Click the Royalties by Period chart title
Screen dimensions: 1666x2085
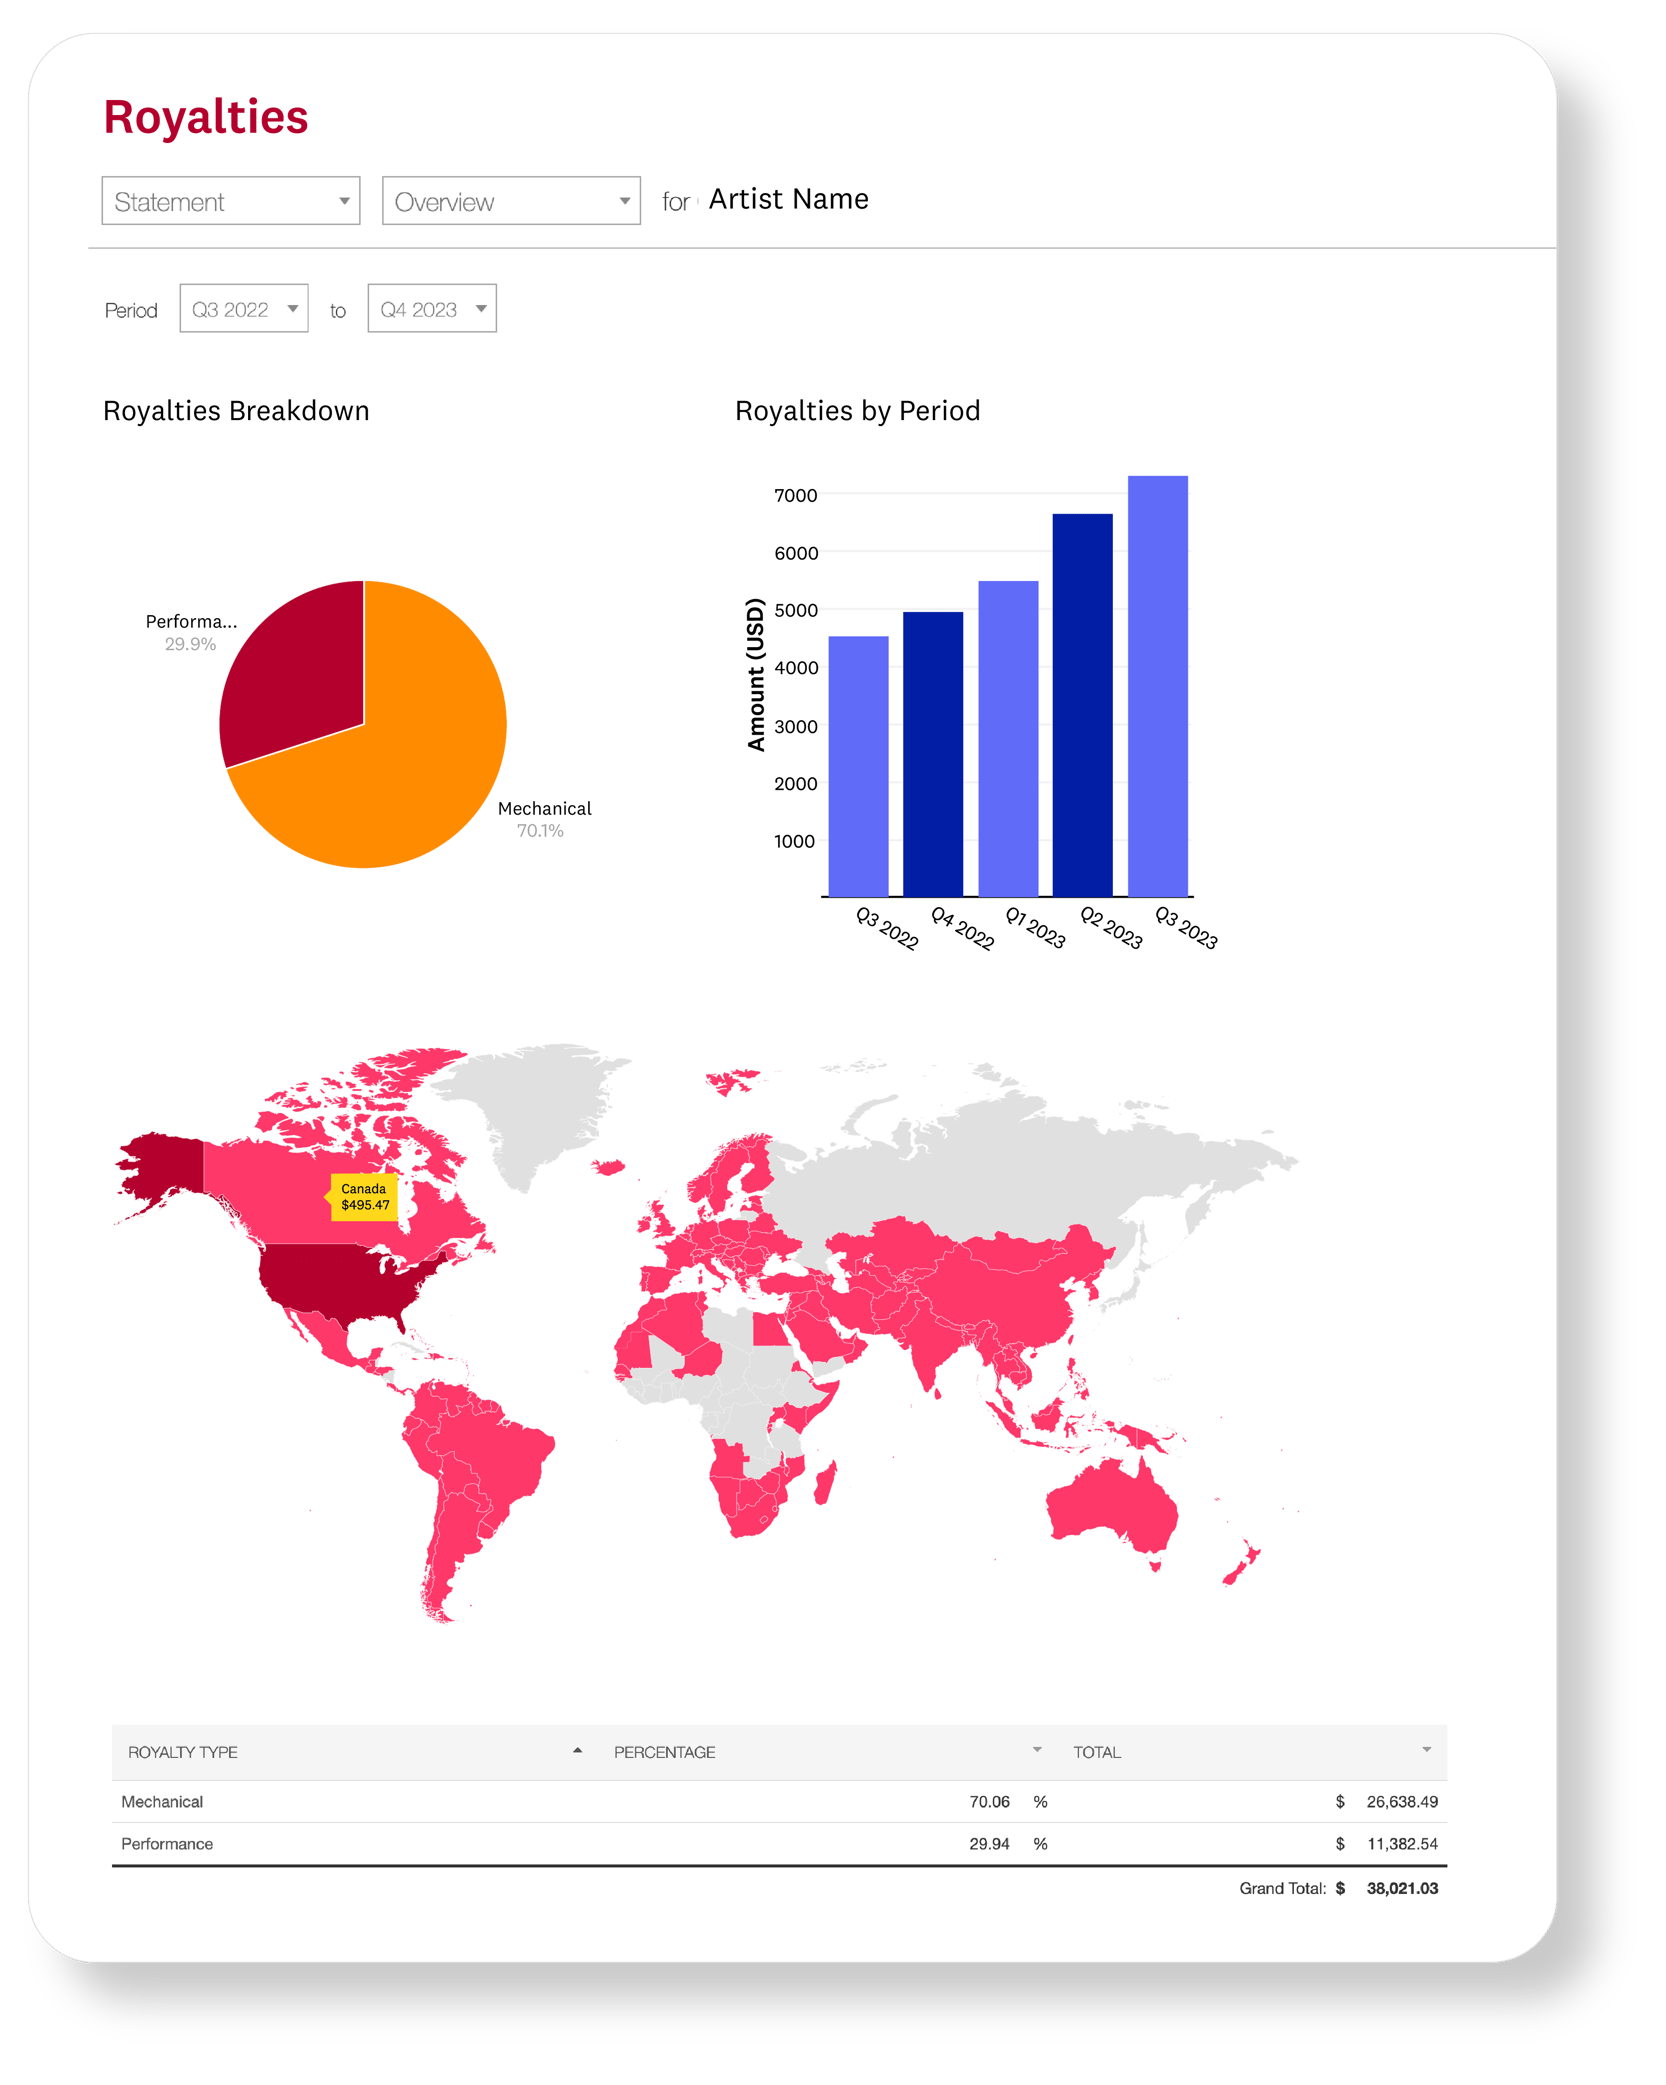pyautogui.click(x=856, y=410)
